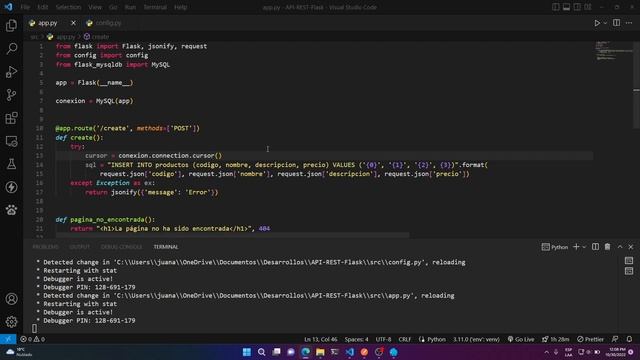The image size is (640, 360).
Task: Open Run and Debug view
Action: pyautogui.click(x=11, y=72)
